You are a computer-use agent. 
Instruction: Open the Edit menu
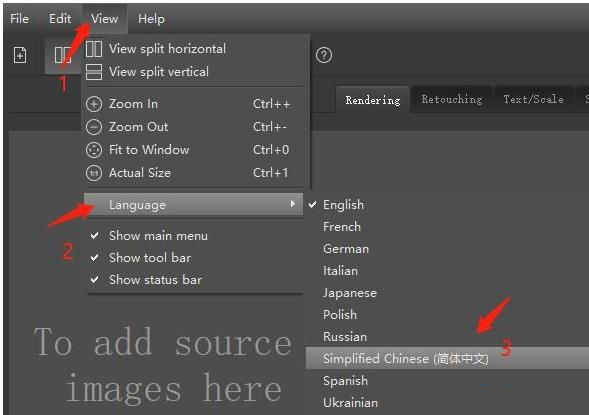[60, 18]
